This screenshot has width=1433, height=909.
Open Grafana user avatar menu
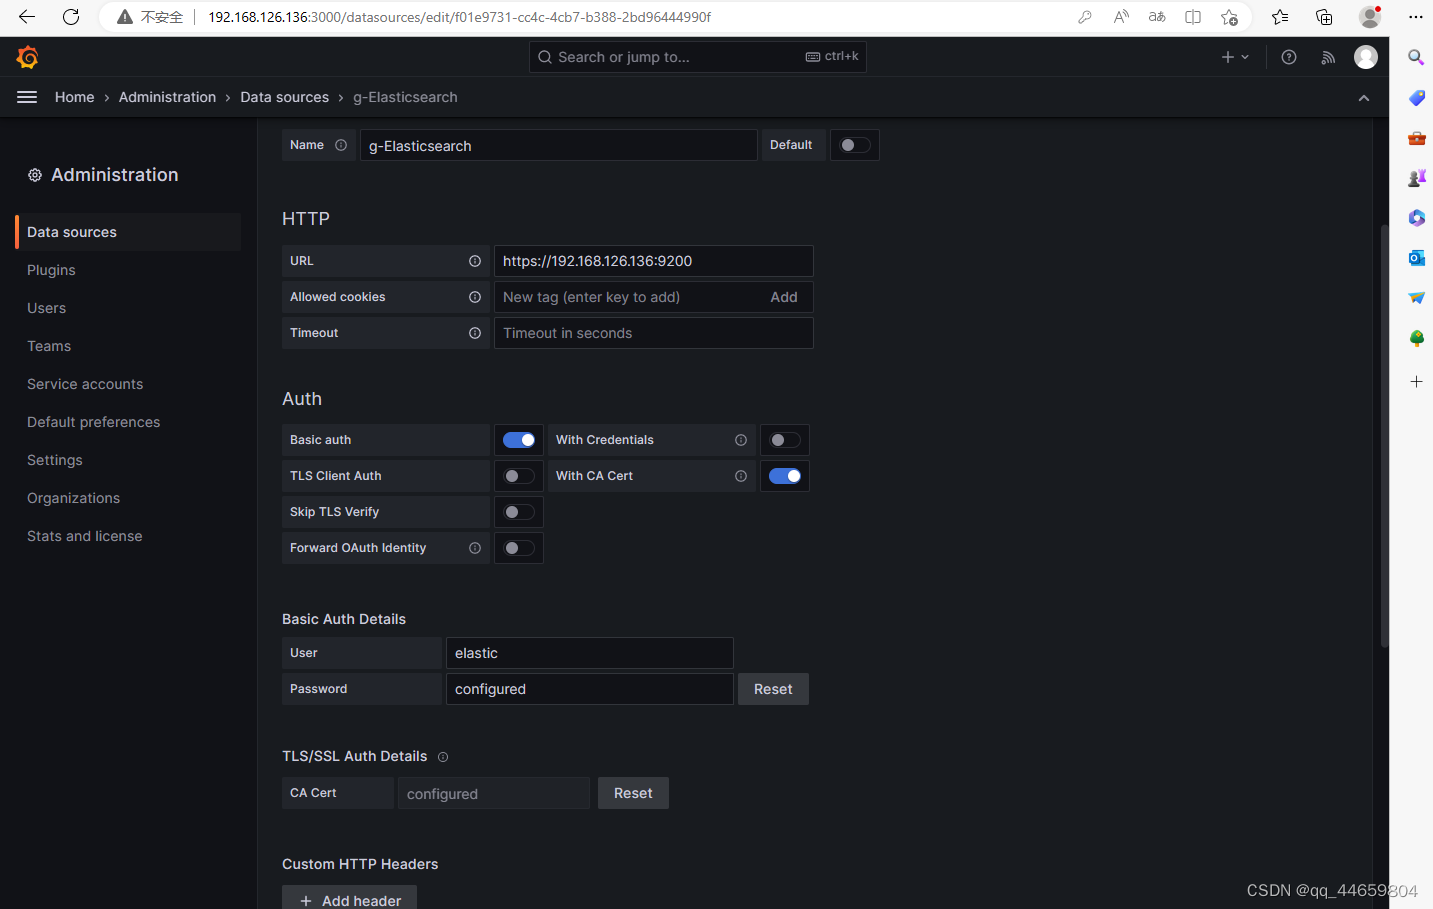point(1366,57)
